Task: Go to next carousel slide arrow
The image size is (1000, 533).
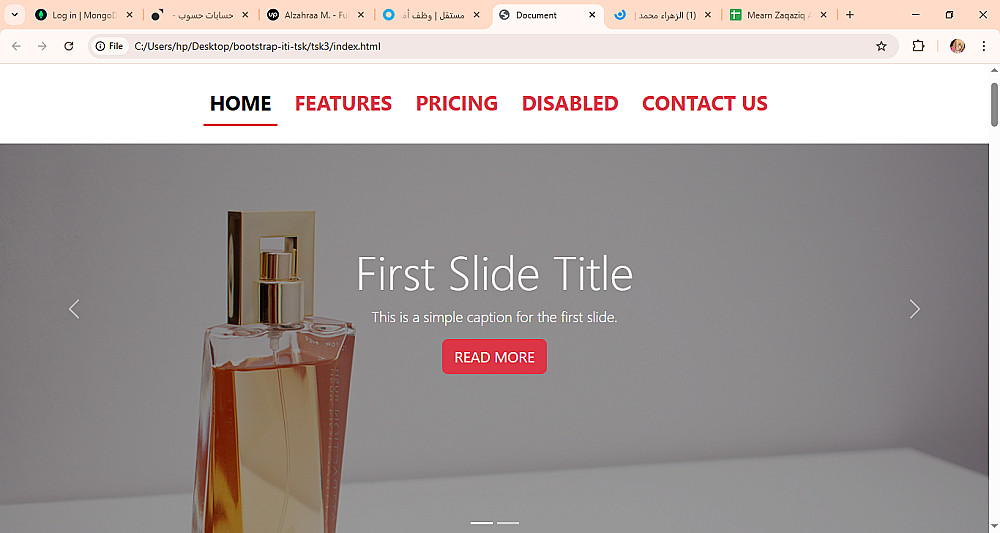Action: (915, 309)
